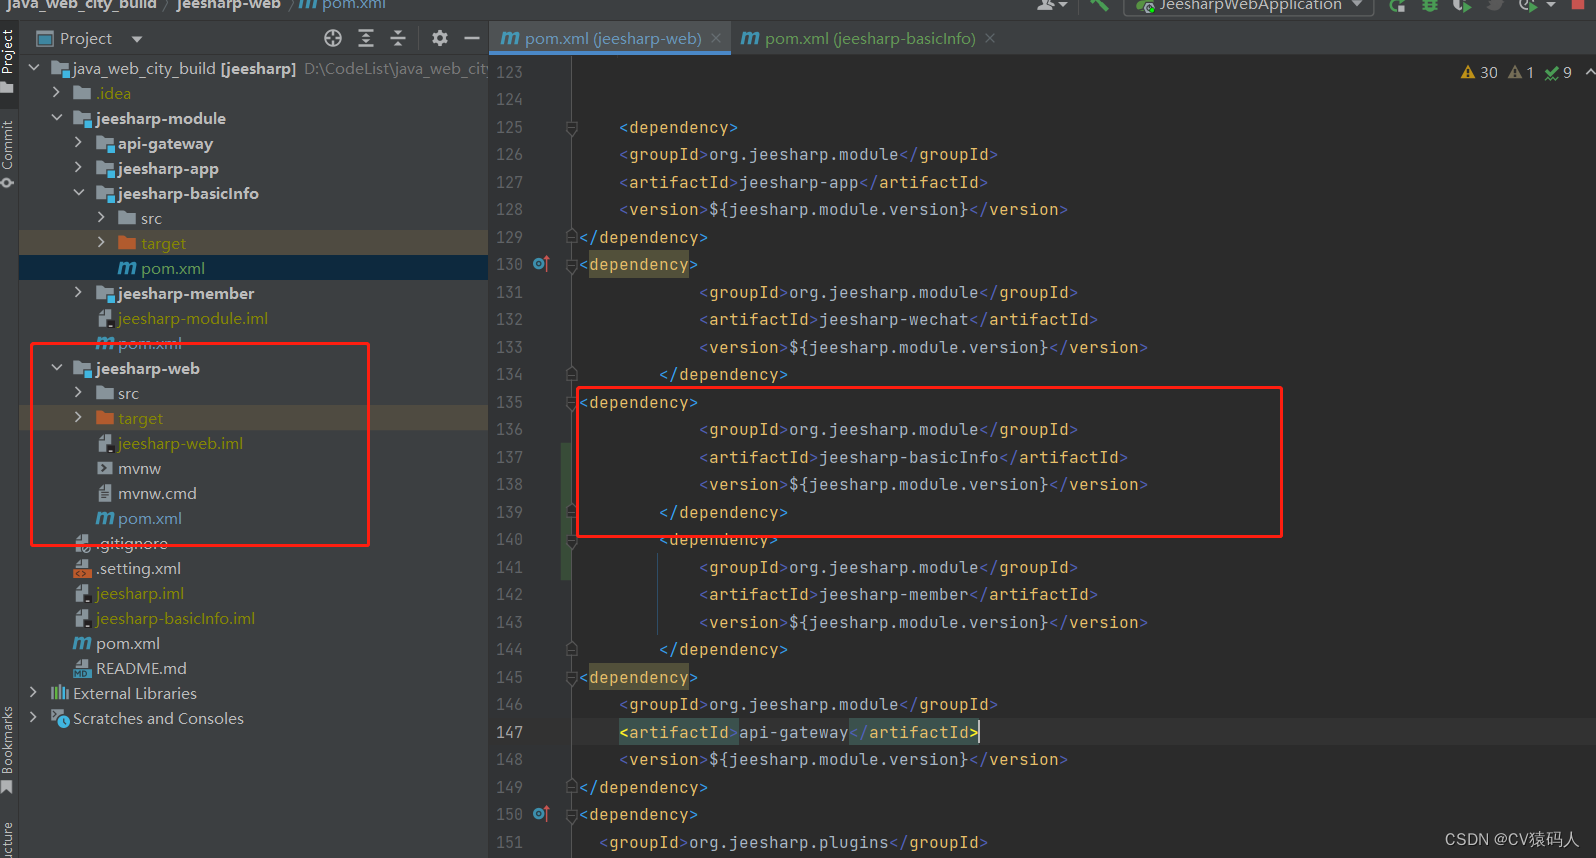Select the target folder under jeesharp-basicInfo
The height and width of the screenshot is (858, 1596).
point(253,243)
